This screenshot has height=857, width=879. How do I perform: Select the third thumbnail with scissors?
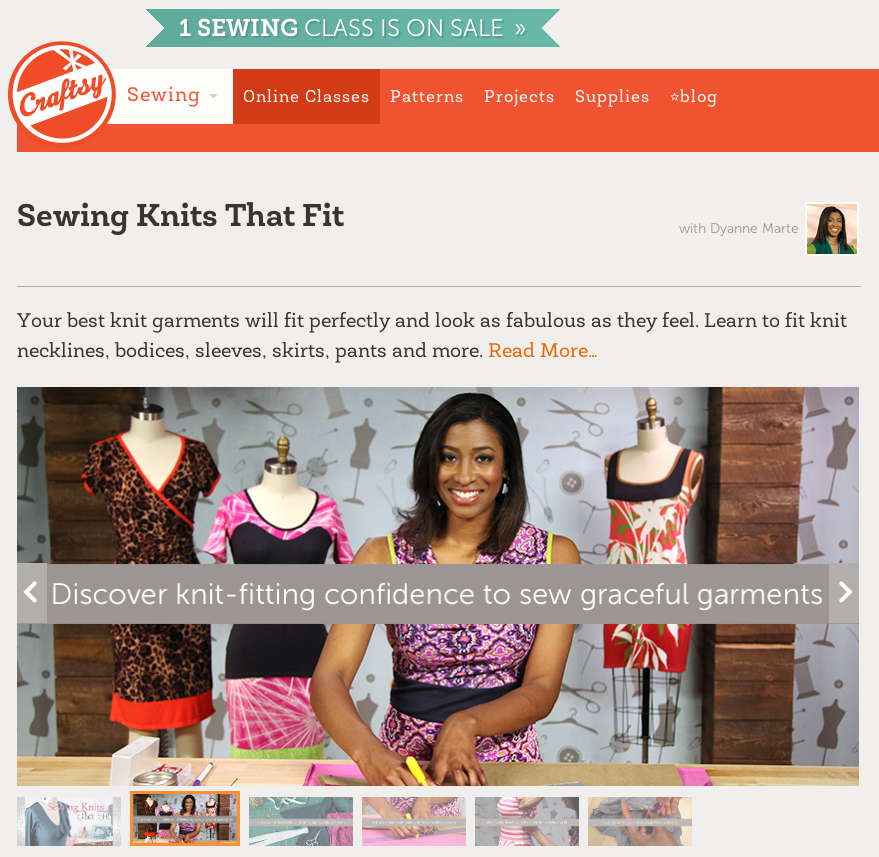tap(301, 821)
